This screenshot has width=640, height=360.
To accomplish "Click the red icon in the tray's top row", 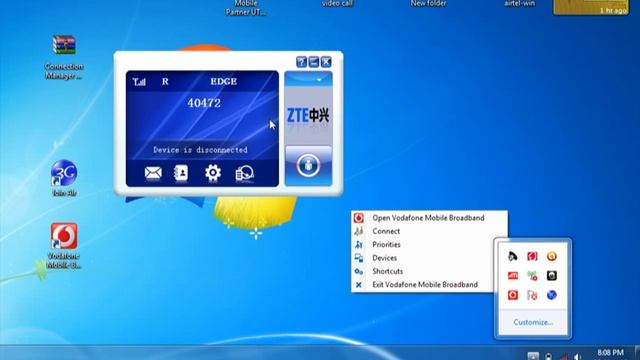I will (x=532, y=256).
